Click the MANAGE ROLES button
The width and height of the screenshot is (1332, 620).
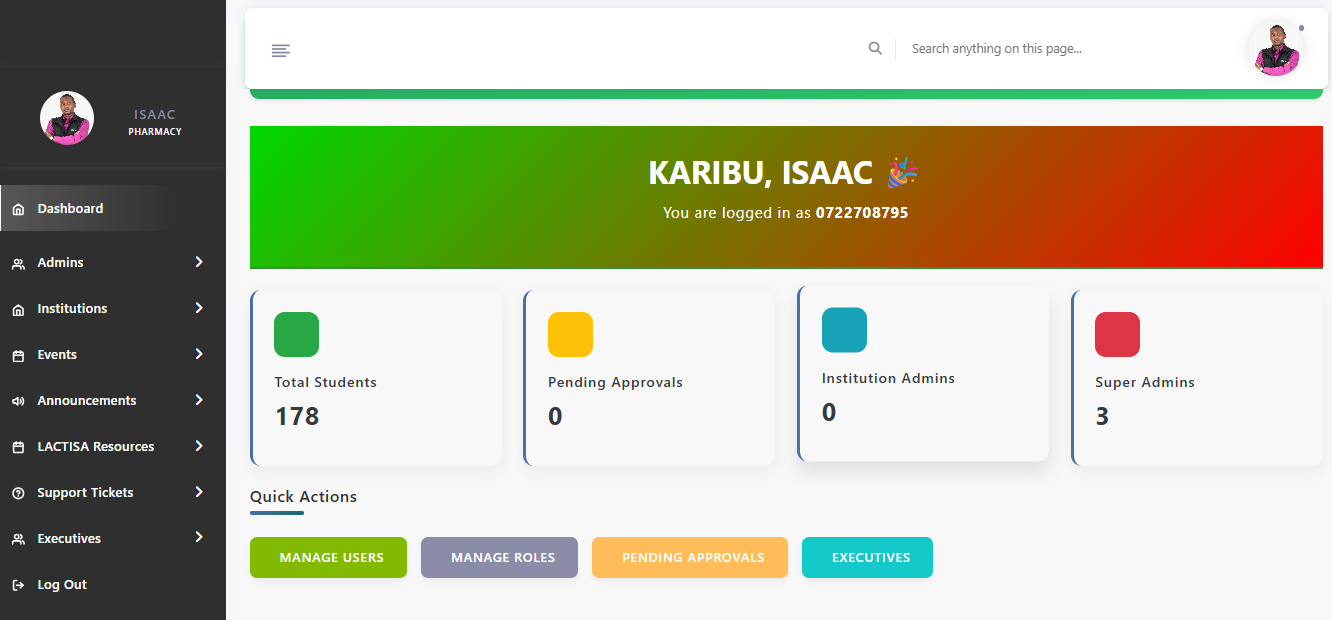pyautogui.click(x=500, y=557)
